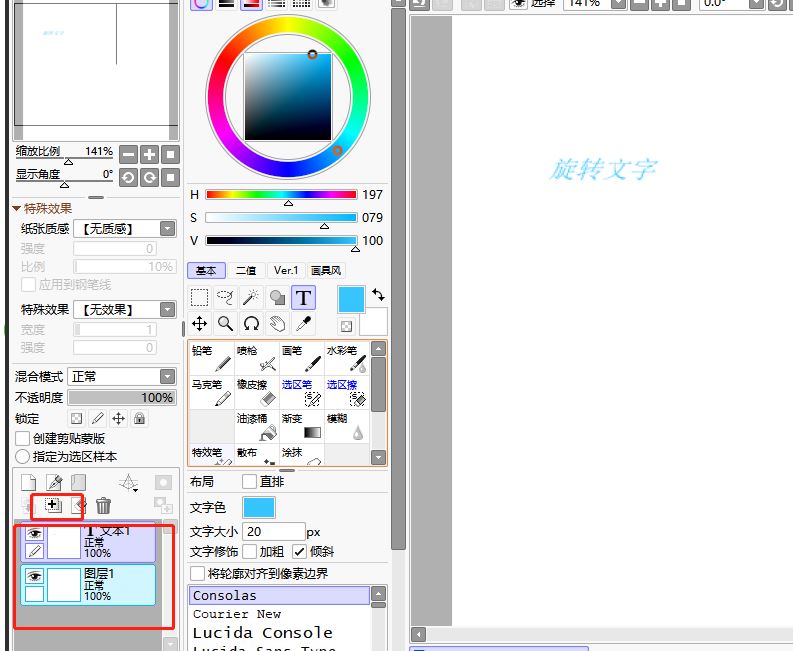Image resolution: width=793 pixels, height=651 pixels.
Task: Select the eyedropper tool
Action: (303, 324)
